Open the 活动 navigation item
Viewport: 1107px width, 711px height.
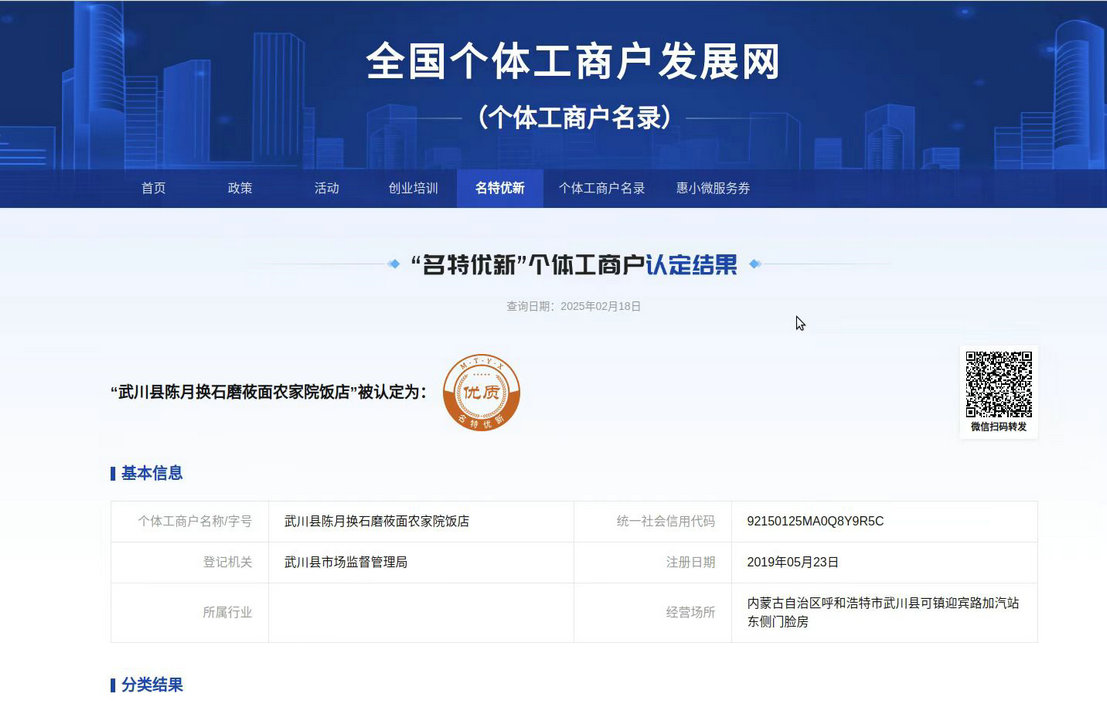click(327, 188)
